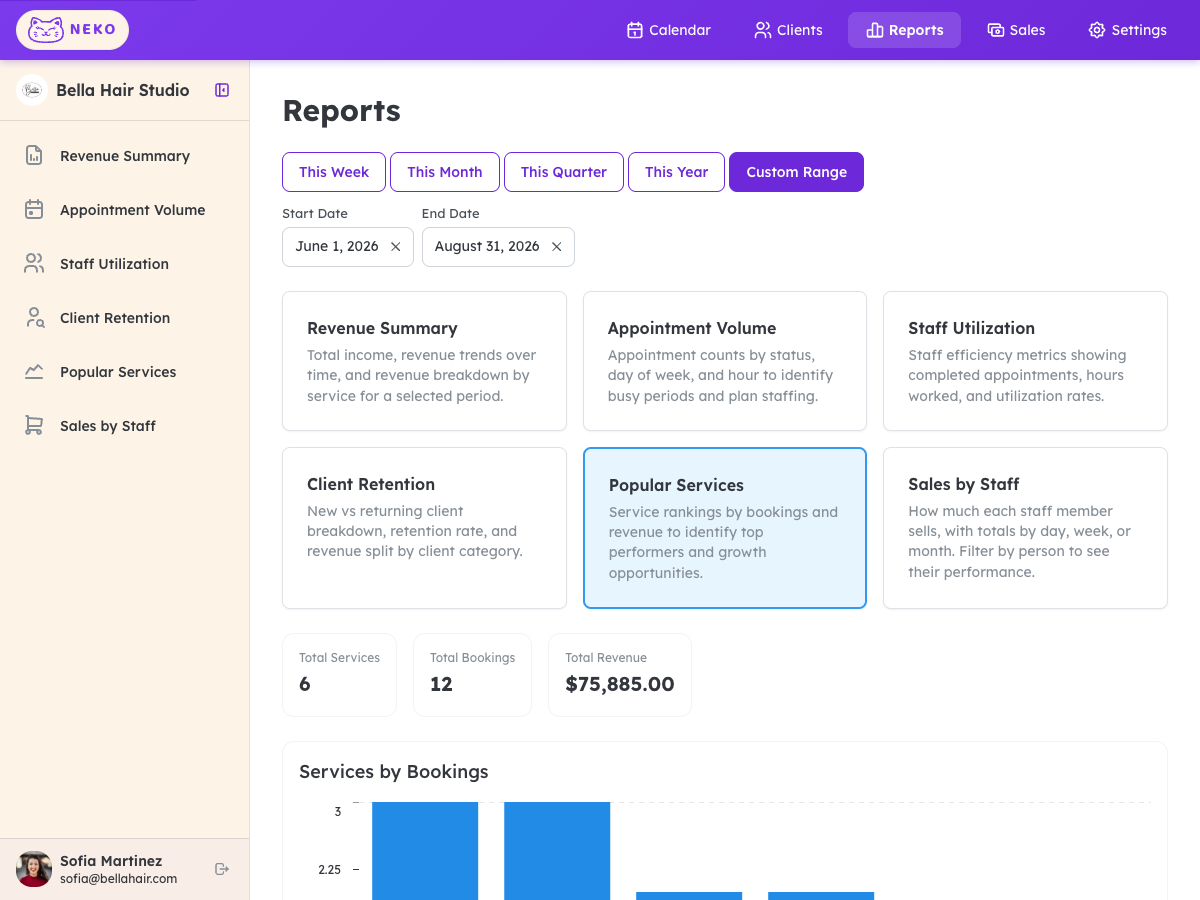This screenshot has width=1200, height=900.
Task: Click the Sales icon in top navigation
Action: pos(995,30)
